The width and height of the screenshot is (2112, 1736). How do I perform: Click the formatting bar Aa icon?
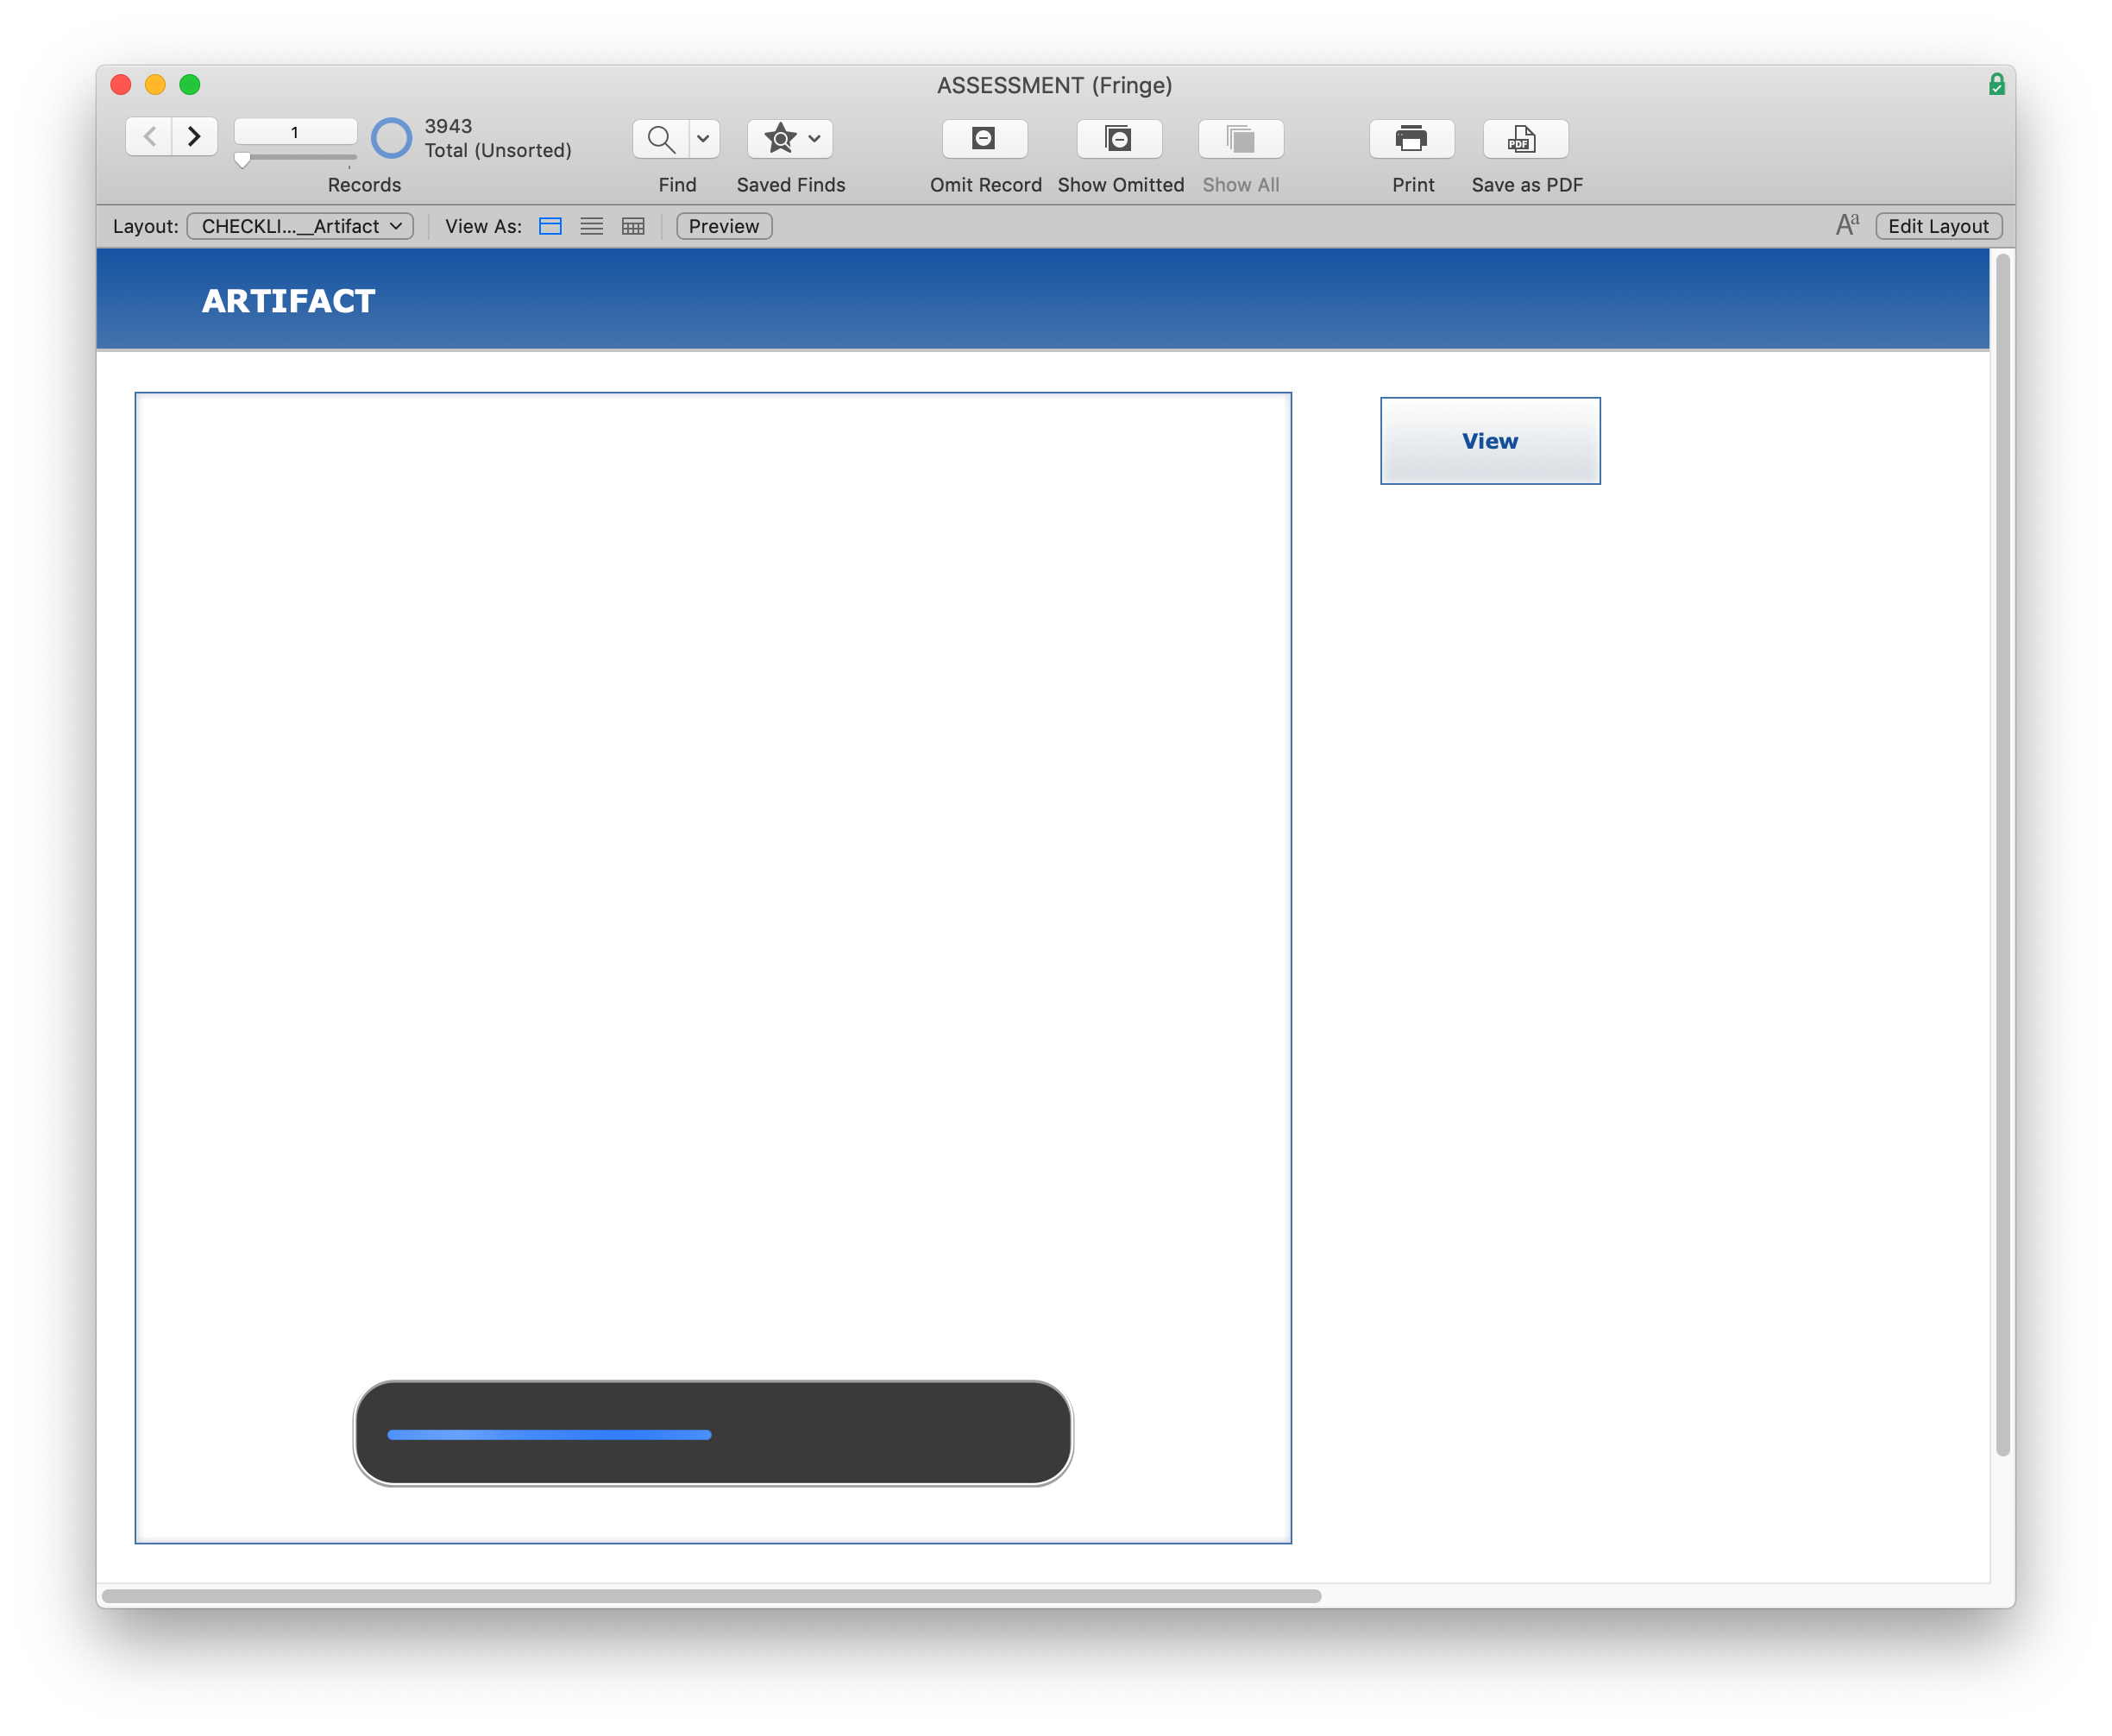click(1846, 225)
